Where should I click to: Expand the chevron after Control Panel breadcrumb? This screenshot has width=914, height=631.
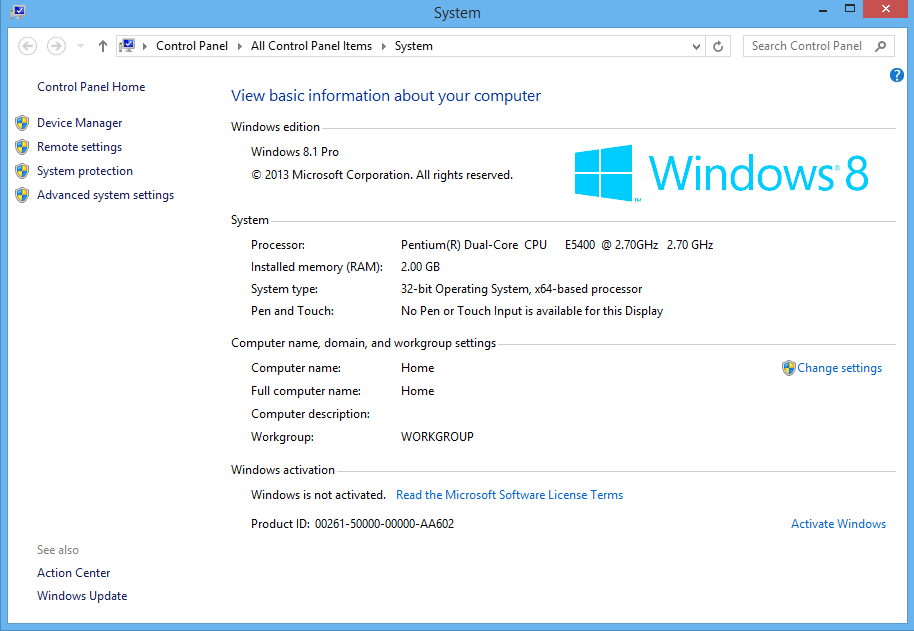[240, 46]
